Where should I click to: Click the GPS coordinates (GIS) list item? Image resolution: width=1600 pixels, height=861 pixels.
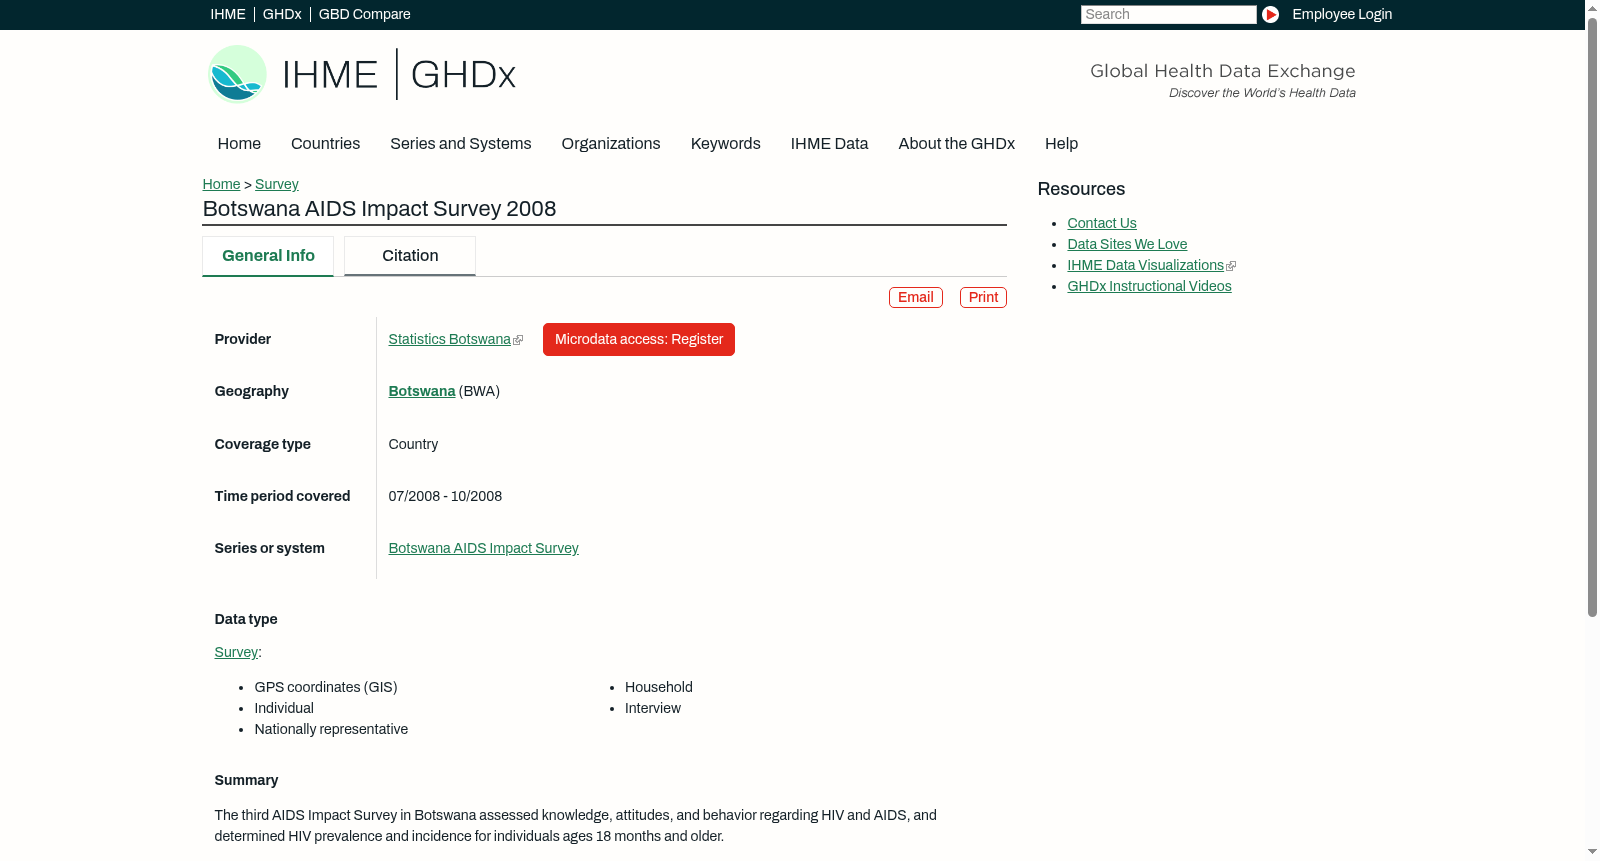326,687
